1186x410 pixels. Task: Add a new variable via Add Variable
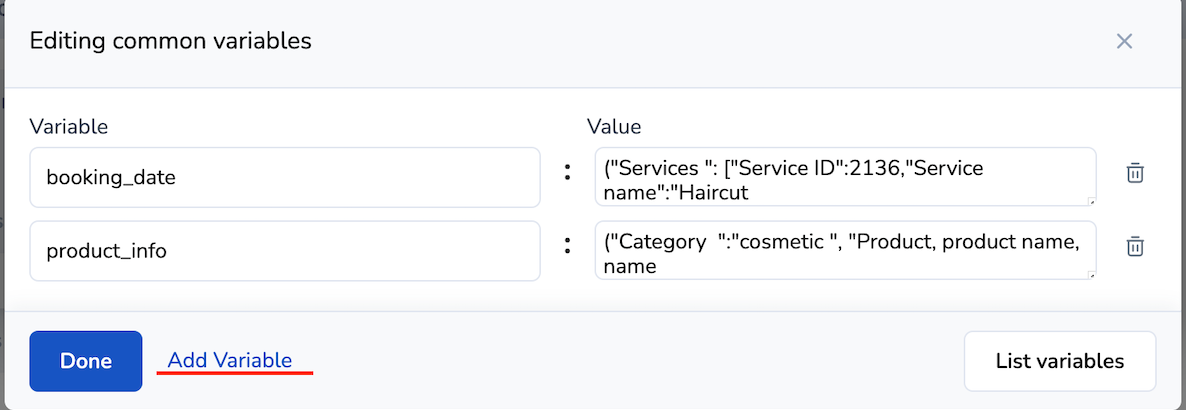(x=229, y=360)
